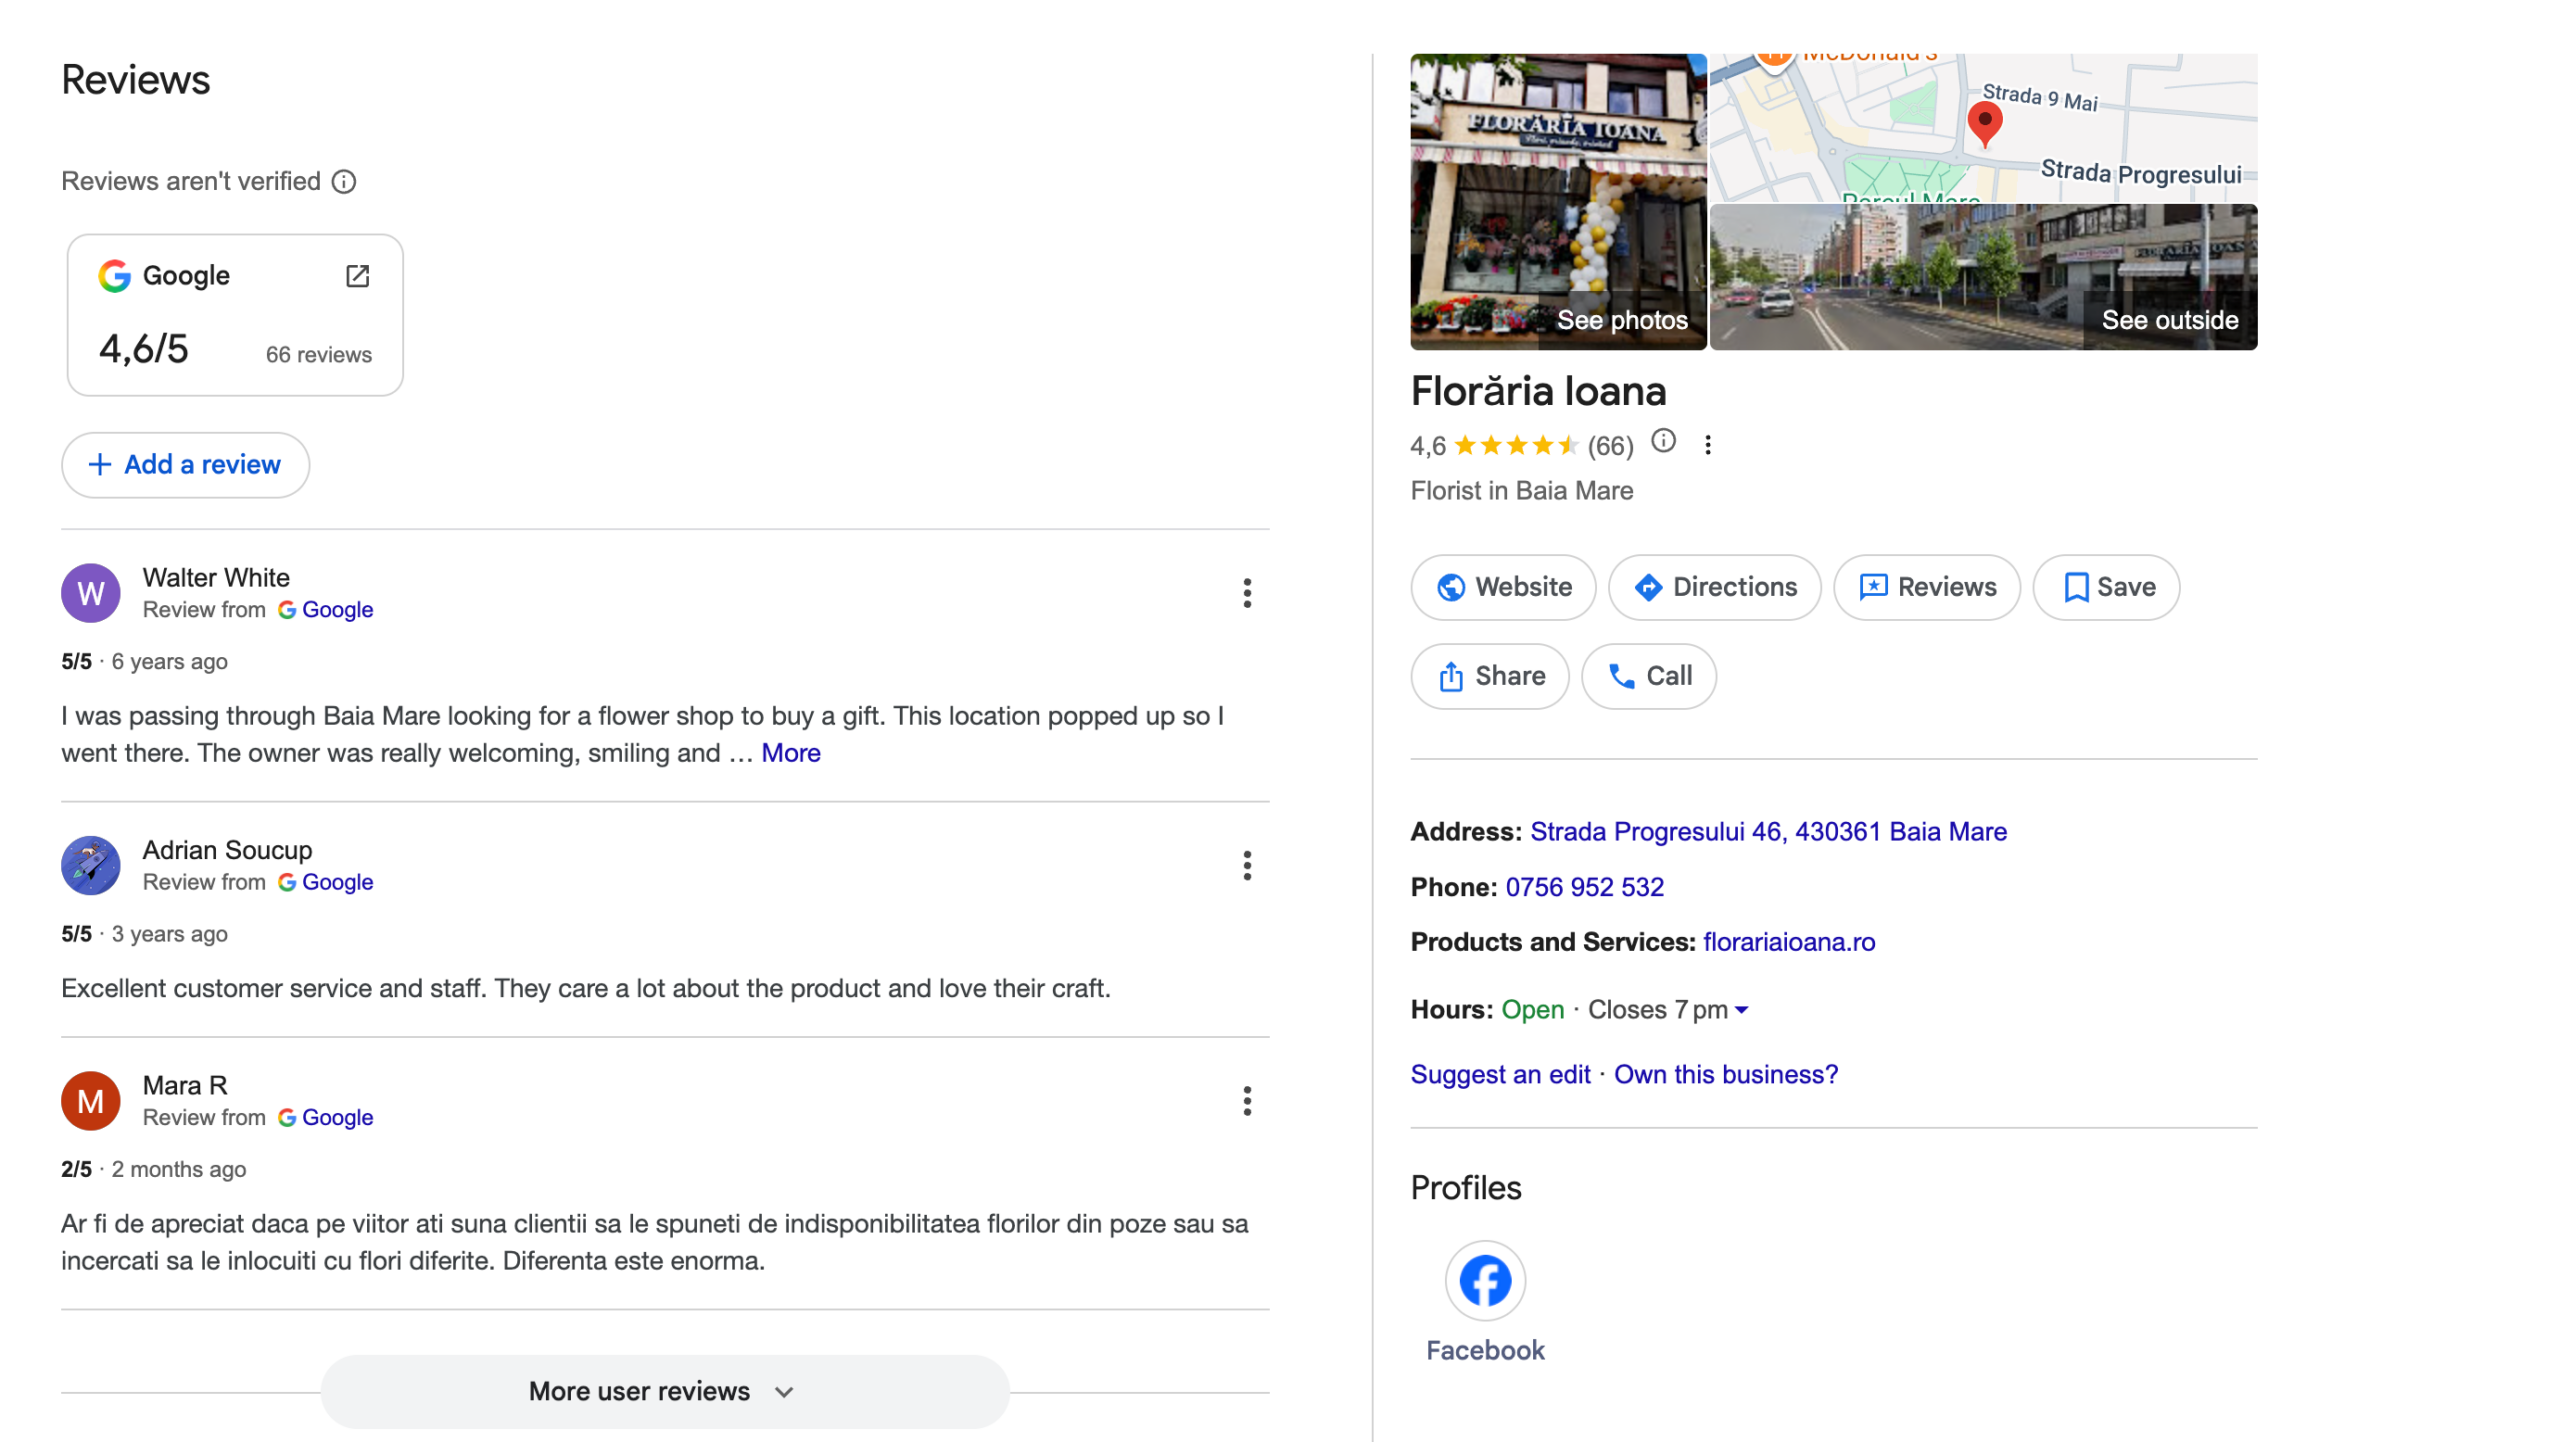Open the Facebook profile icon
The image size is (2560, 1442).
(1485, 1281)
